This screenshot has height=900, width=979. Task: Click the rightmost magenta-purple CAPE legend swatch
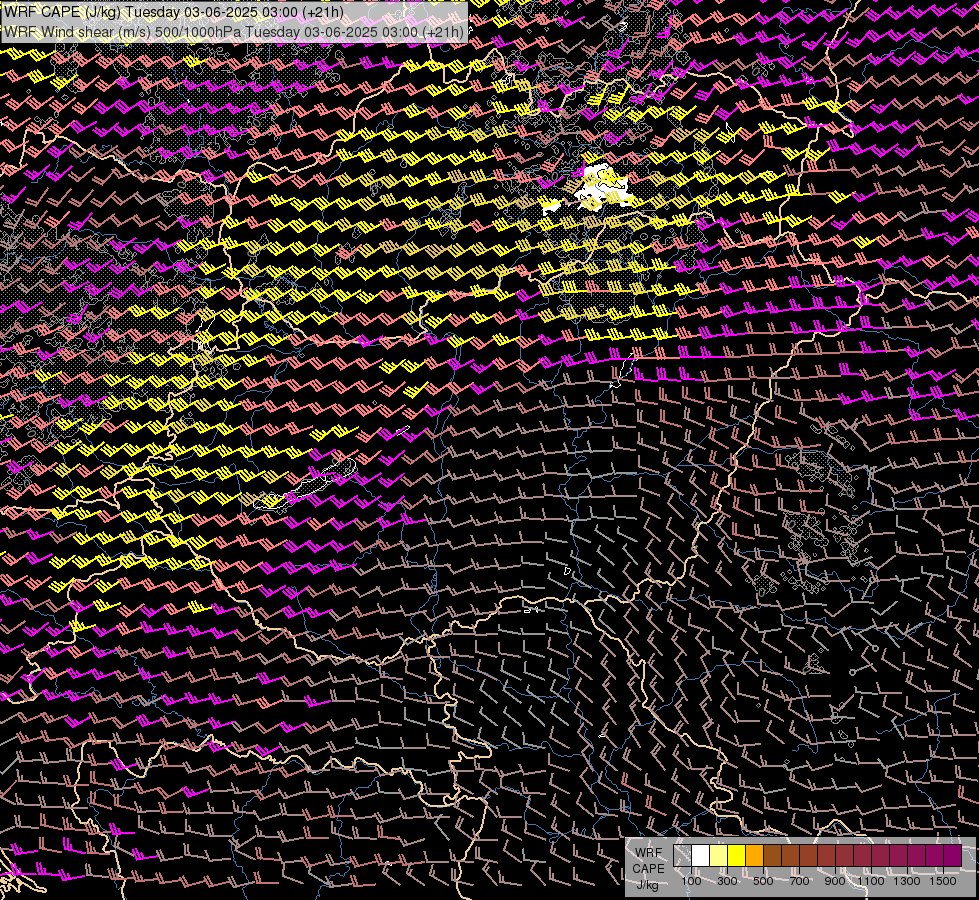pyautogui.click(x=952, y=856)
